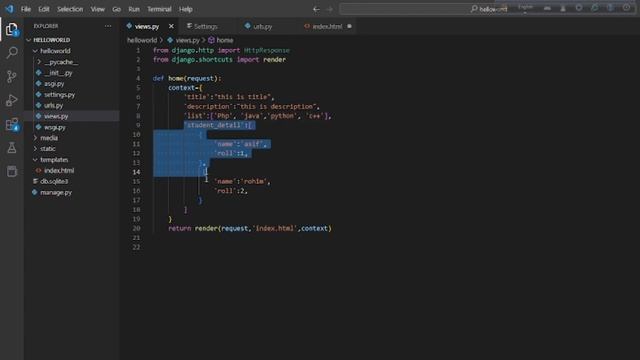Open the File menu
This screenshot has height=360, width=640.
click(x=26, y=9)
